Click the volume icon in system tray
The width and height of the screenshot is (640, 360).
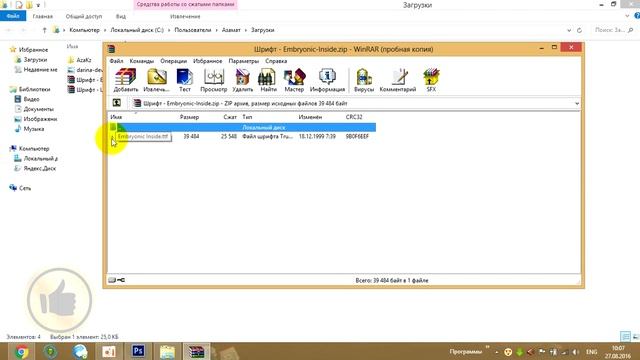(x=575, y=352)
